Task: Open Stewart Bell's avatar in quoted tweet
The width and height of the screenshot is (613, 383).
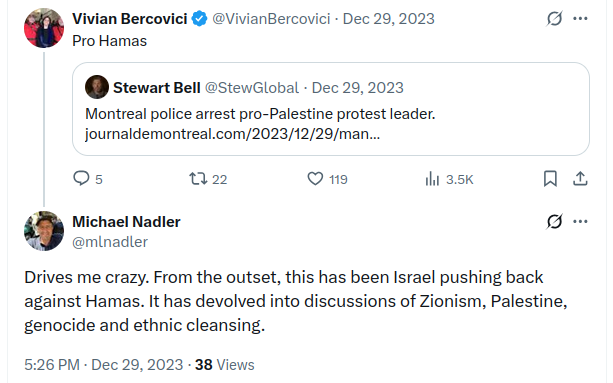Action: pyautogui.click(x=97, y=87)
